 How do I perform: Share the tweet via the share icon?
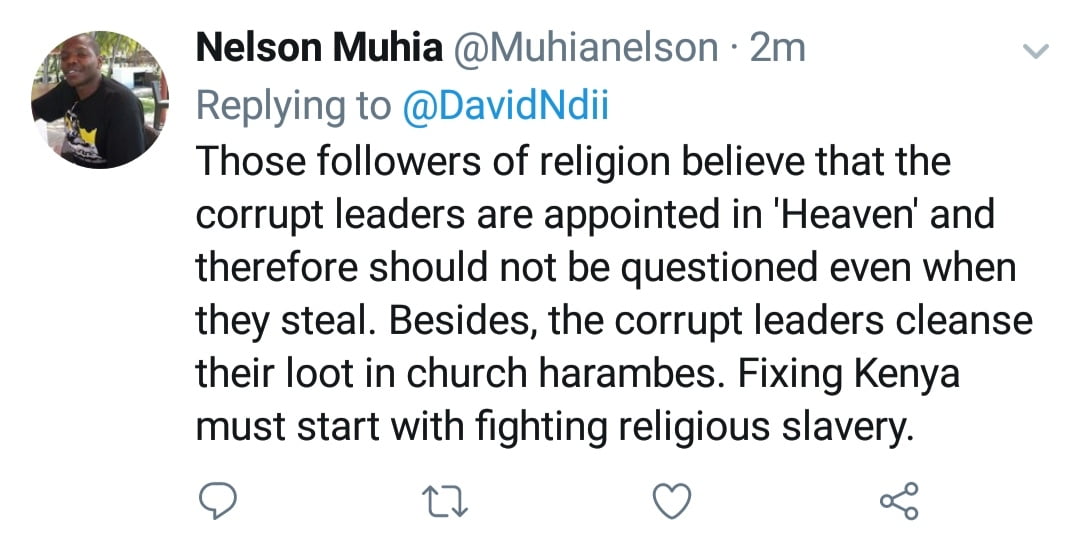click(x=898, y=499)
